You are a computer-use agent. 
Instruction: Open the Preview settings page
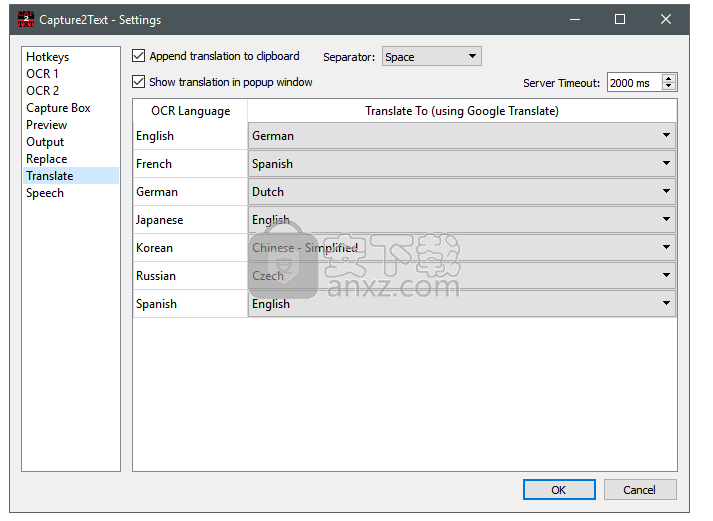[x=70, y=125]
